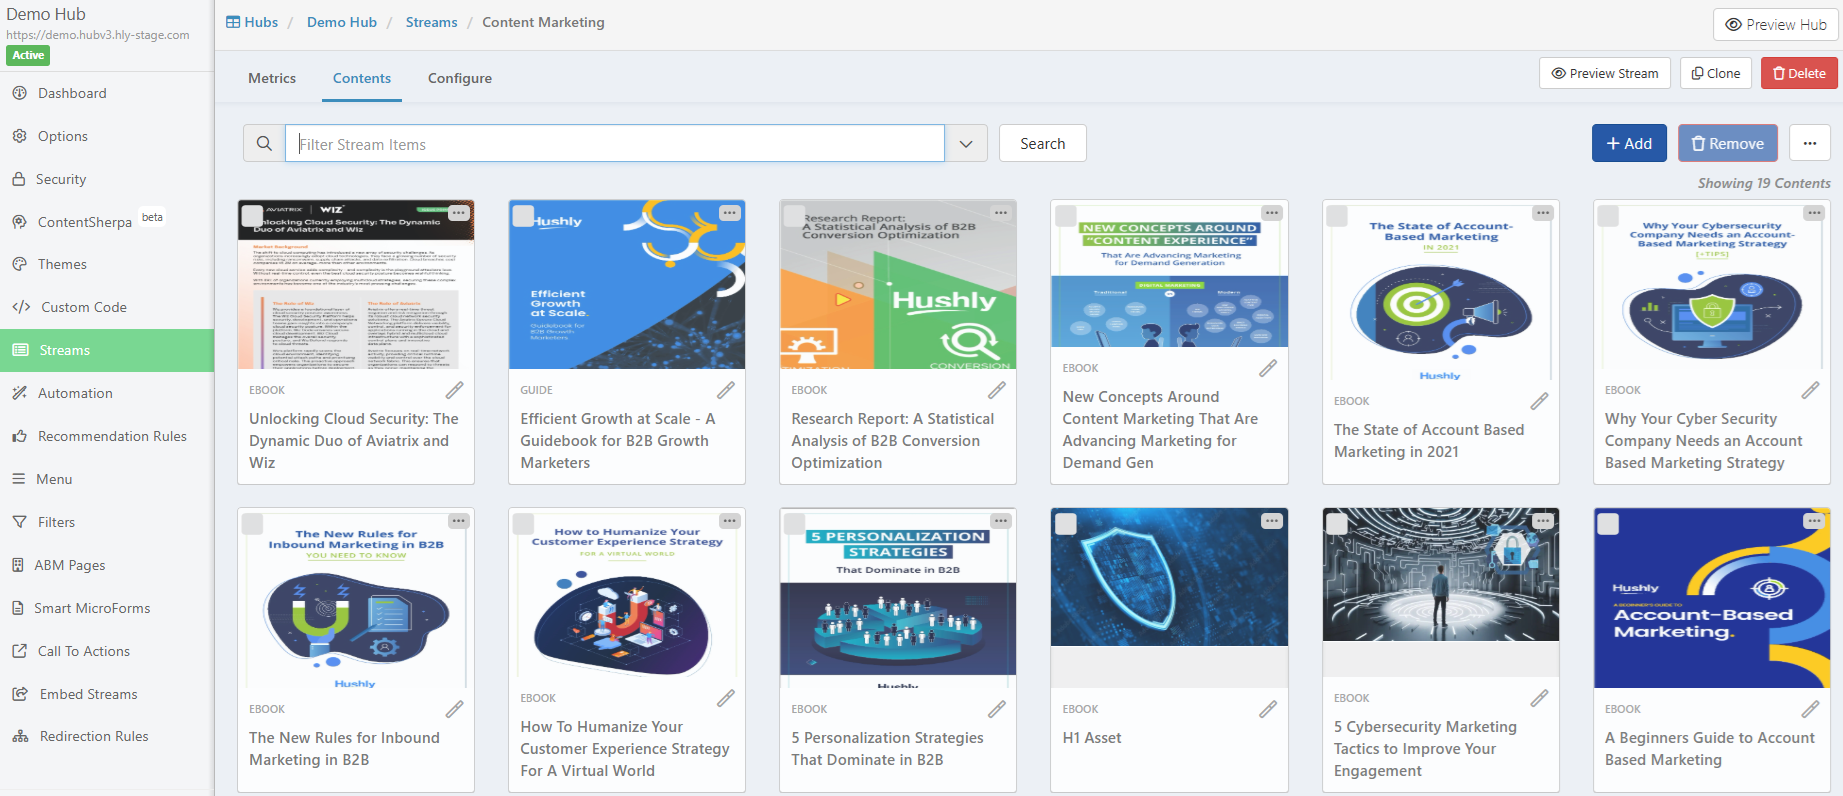Click pencil icon on Why Your Cyber Security card

click(1810, 390)
